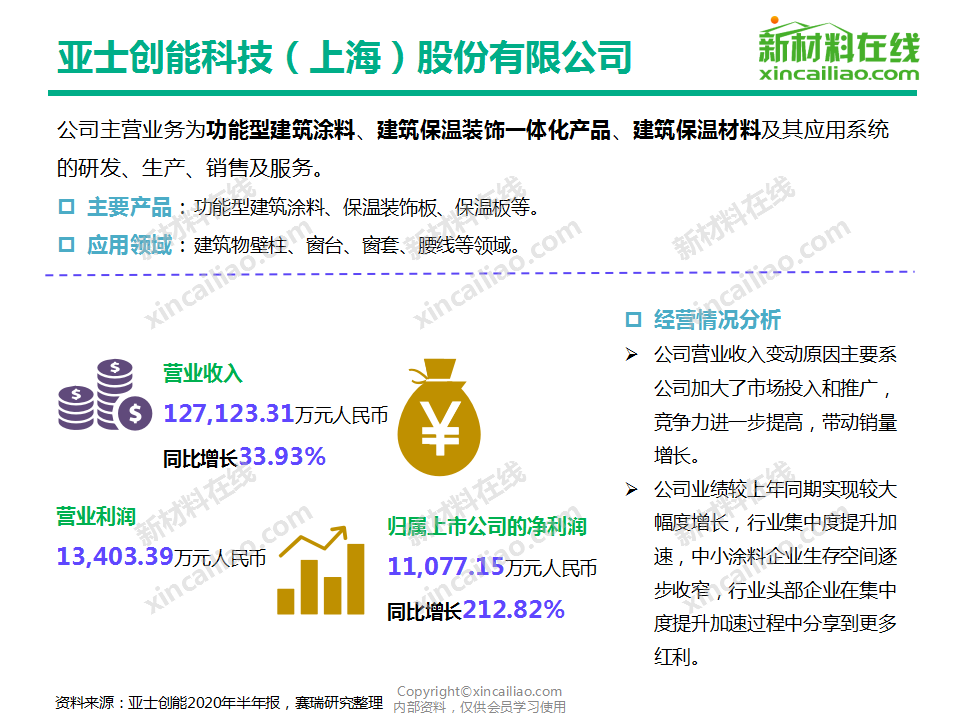Click the line 的研发、生产、销售及服务
The width and height of the screenshot is (960, 720).
point(190,168)
